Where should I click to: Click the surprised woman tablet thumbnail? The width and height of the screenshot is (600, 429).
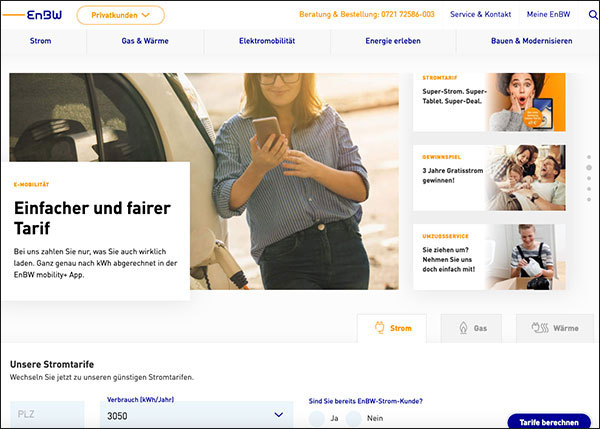pyautogui.click(x=525, y=102)
